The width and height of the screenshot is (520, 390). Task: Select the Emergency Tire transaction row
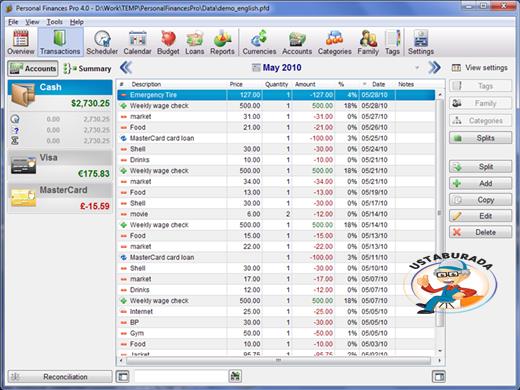[x=276, y=95]
